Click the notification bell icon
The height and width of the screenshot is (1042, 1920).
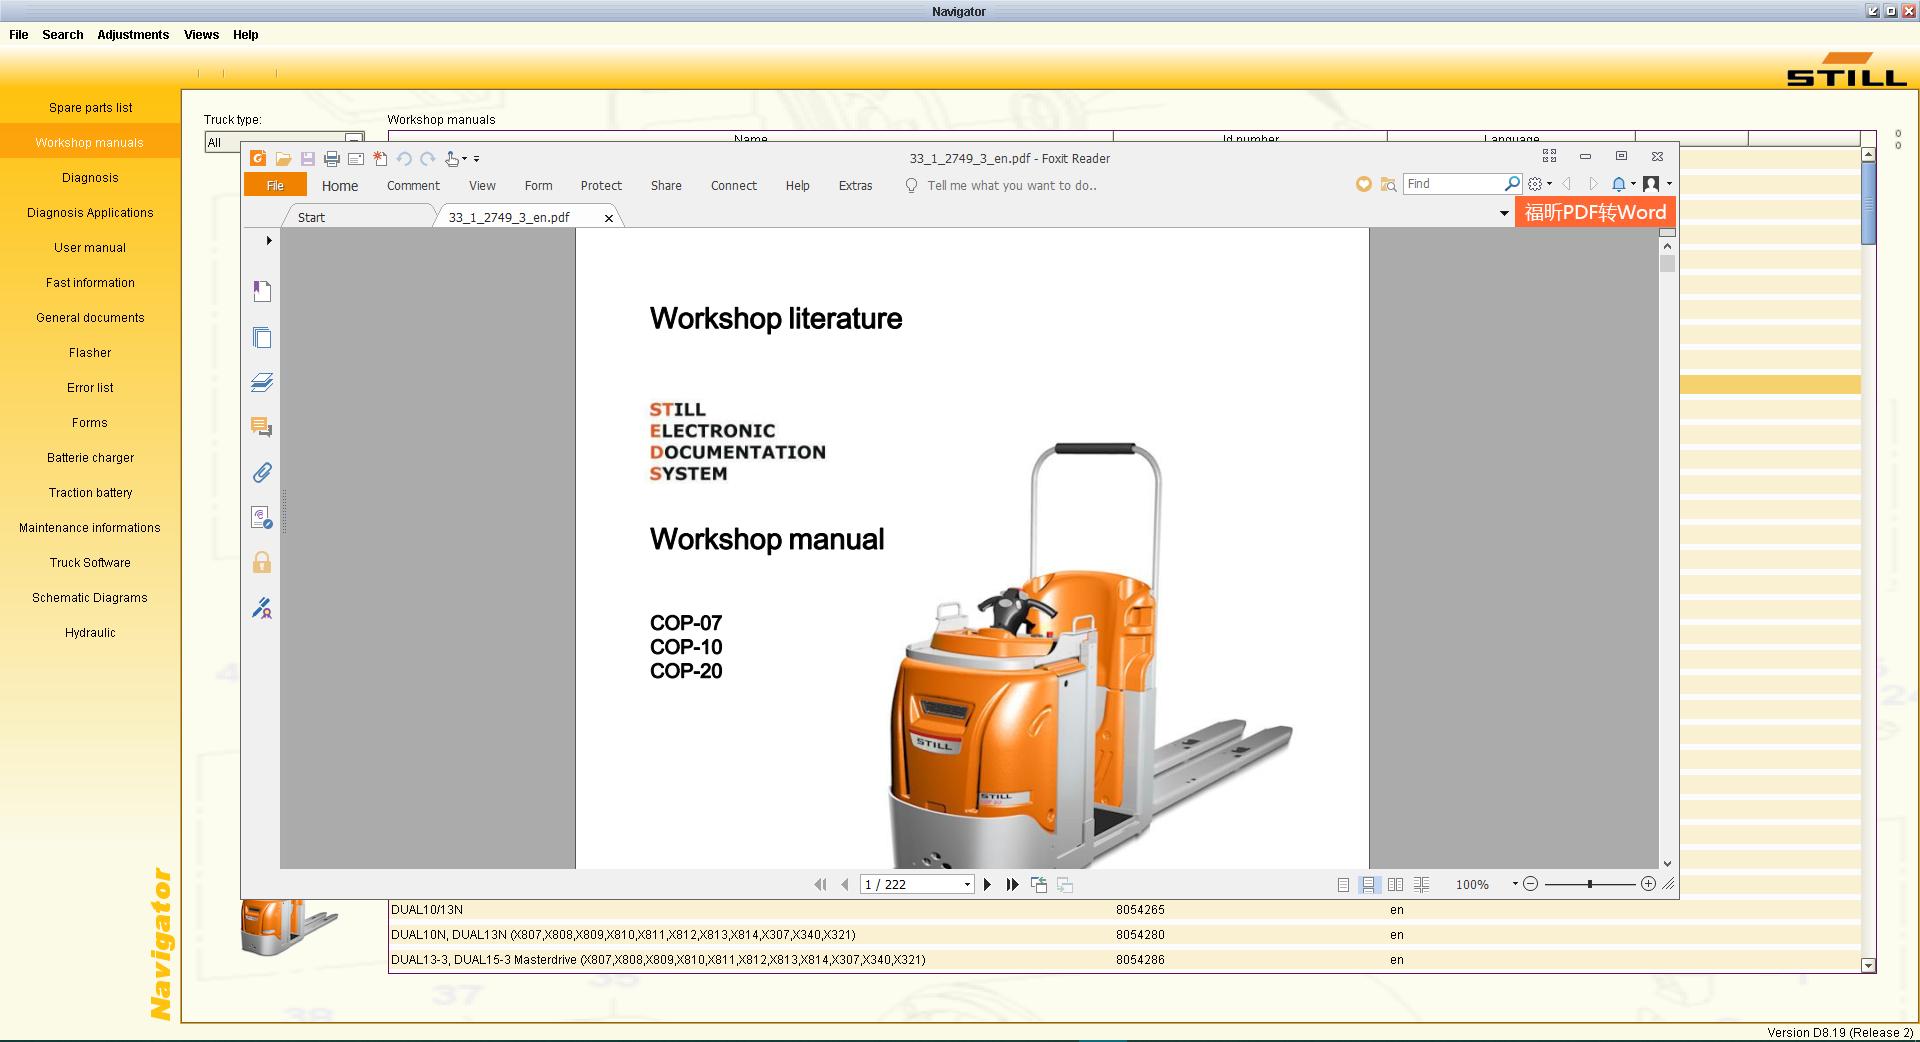[1618, 184]
